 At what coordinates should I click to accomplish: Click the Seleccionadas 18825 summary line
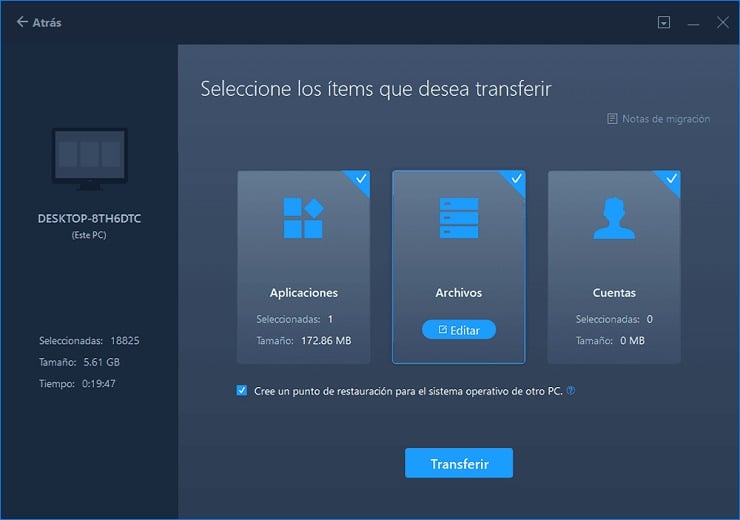point(89,341)
